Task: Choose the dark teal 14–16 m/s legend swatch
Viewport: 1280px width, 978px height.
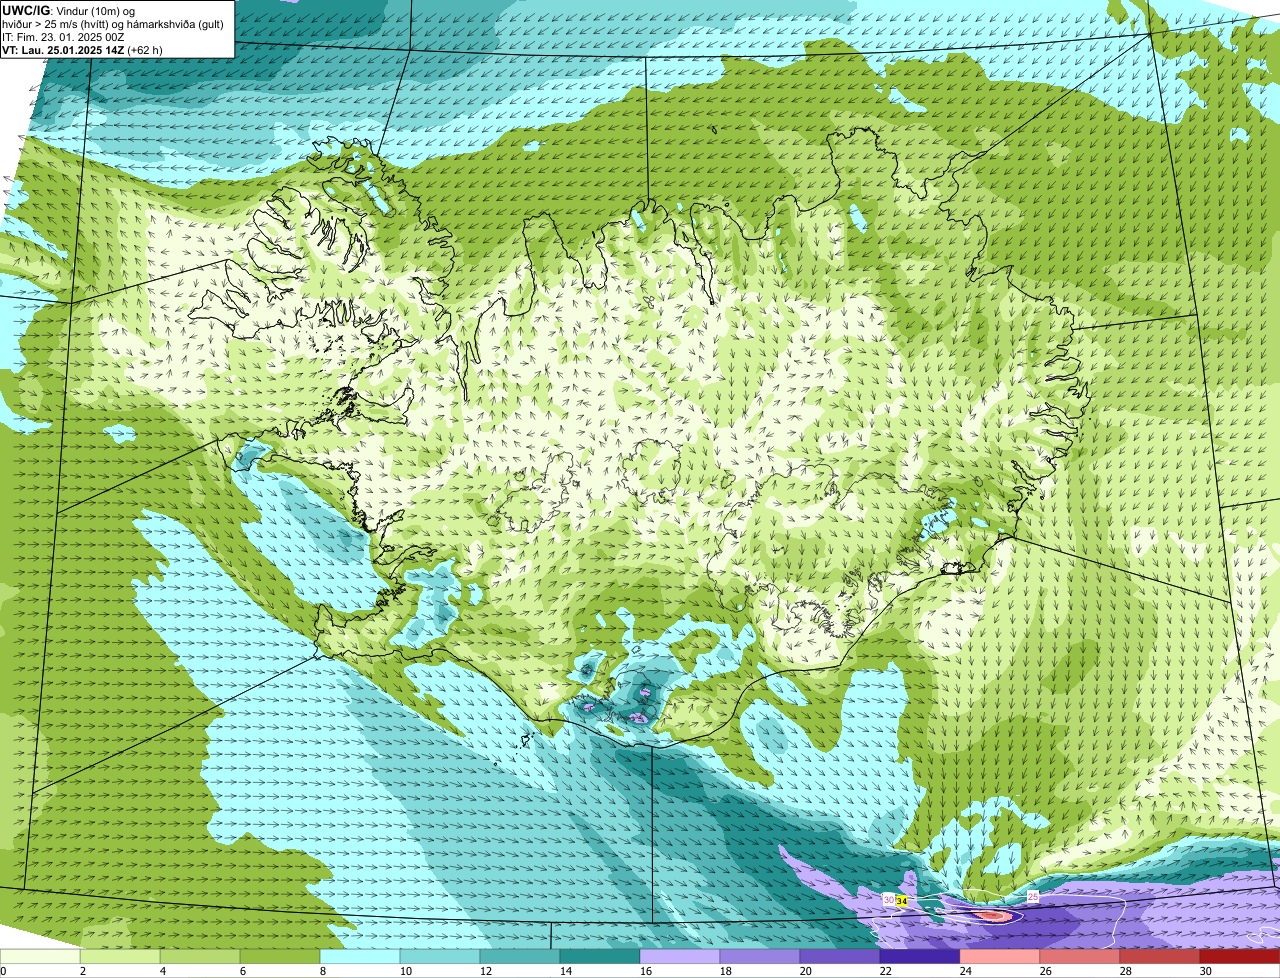Action: 600,957
